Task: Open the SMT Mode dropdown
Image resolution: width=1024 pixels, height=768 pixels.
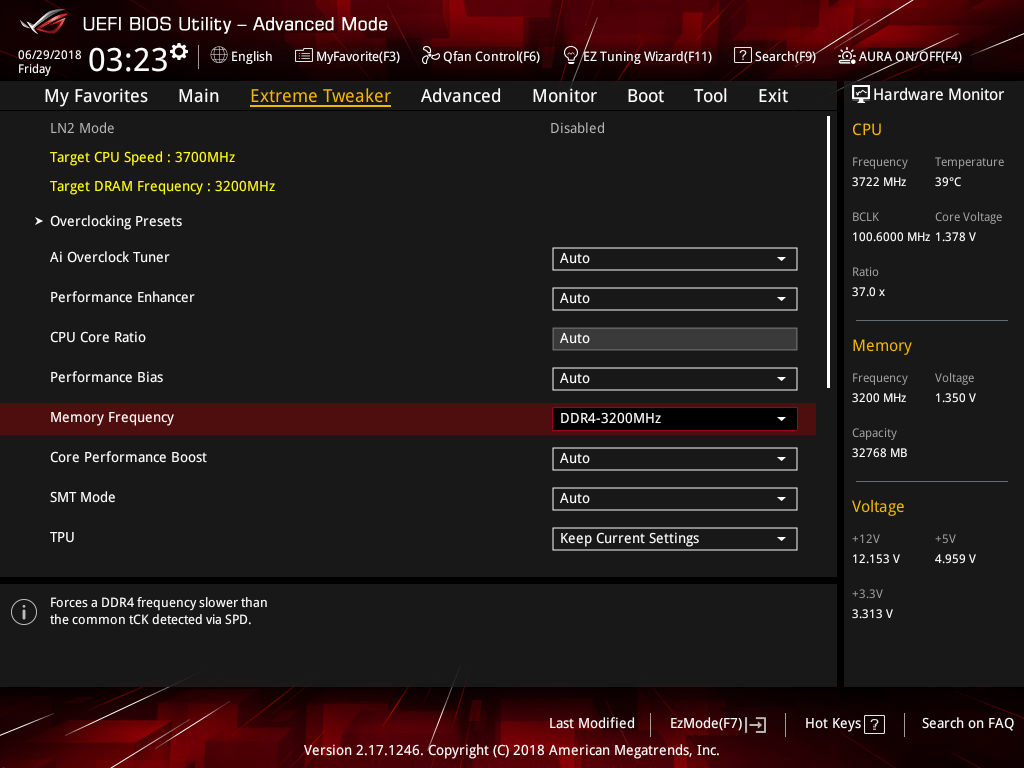Action: pyautogui.click(x=675, y=498)
